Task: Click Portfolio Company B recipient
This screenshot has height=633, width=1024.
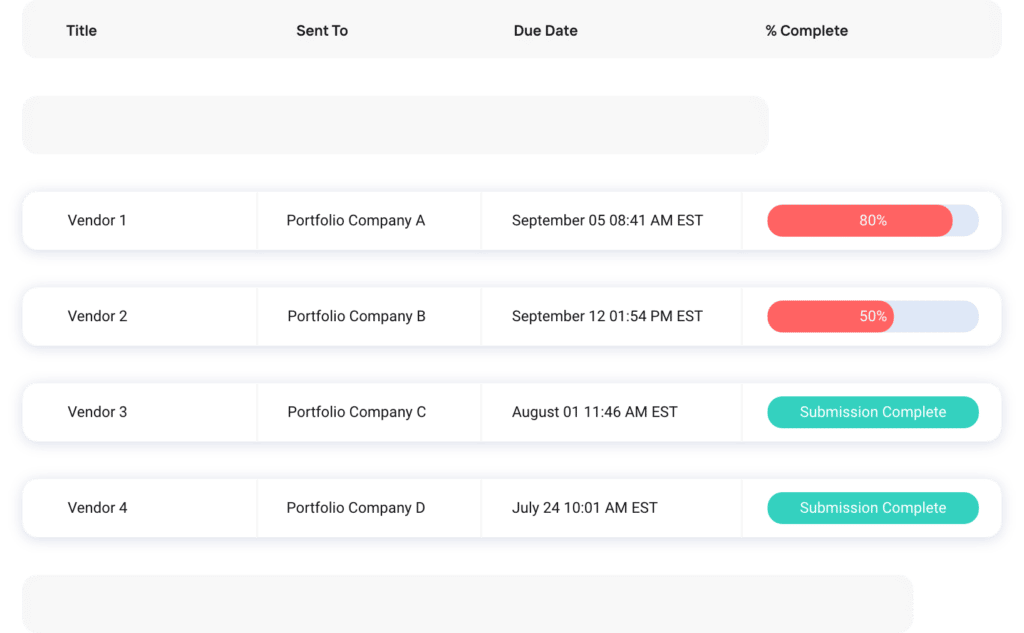Action: pyautogui.click(x=357, y=316)
